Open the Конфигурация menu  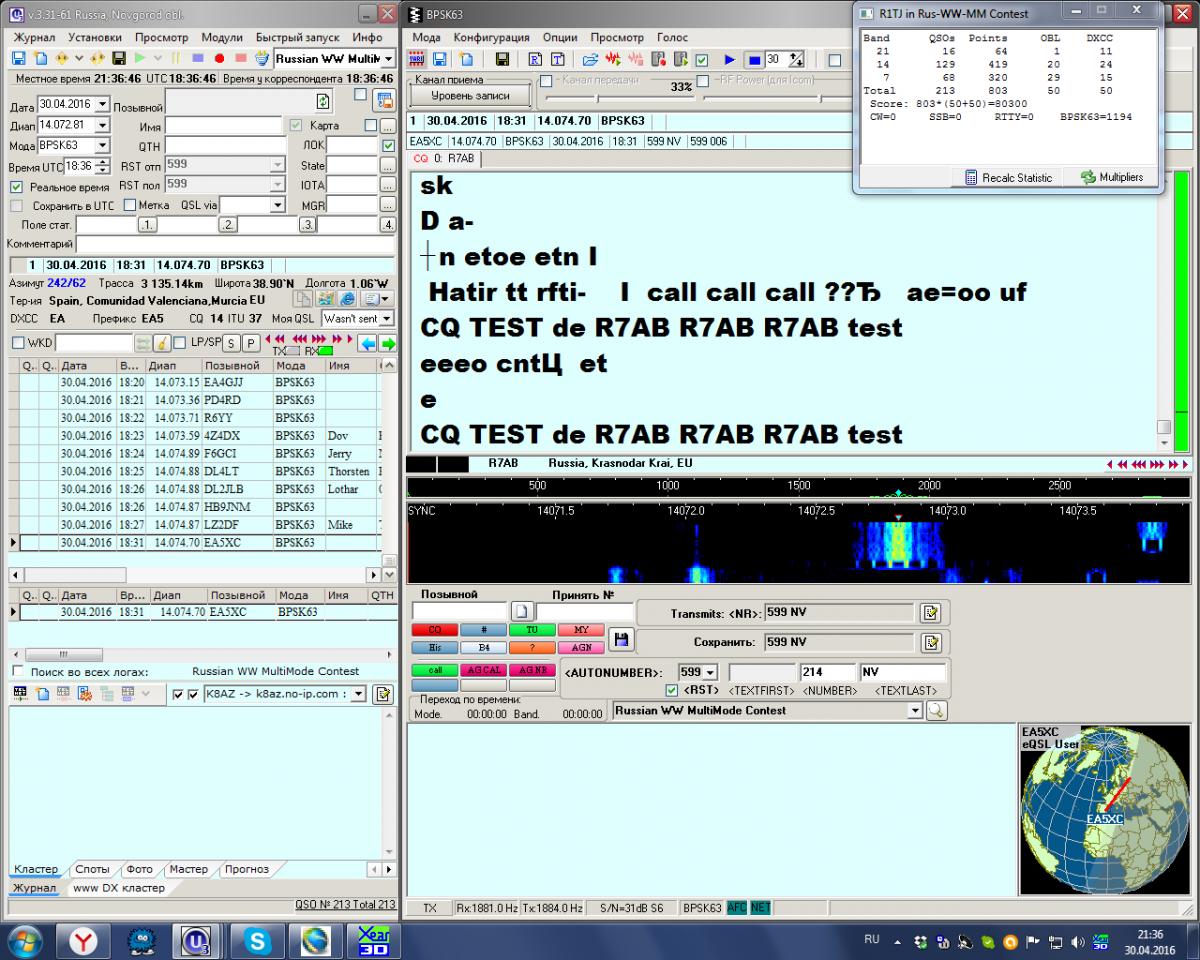[491, 37]
